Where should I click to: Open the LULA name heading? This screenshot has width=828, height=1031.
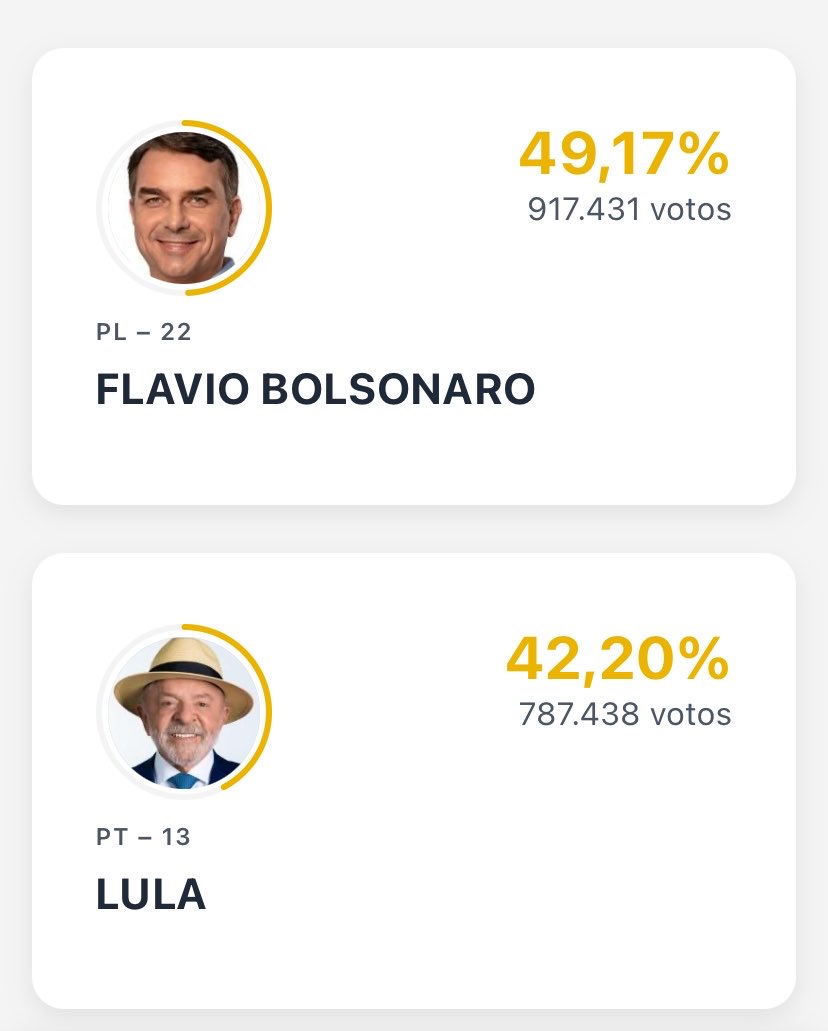coord(151,894)
